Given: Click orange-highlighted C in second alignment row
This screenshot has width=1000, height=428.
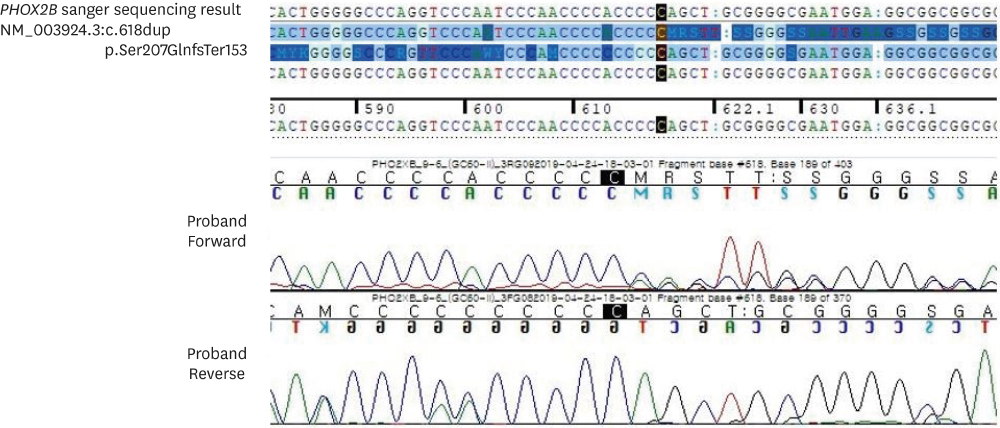Looking at the screenshot, I should point(662,33).
